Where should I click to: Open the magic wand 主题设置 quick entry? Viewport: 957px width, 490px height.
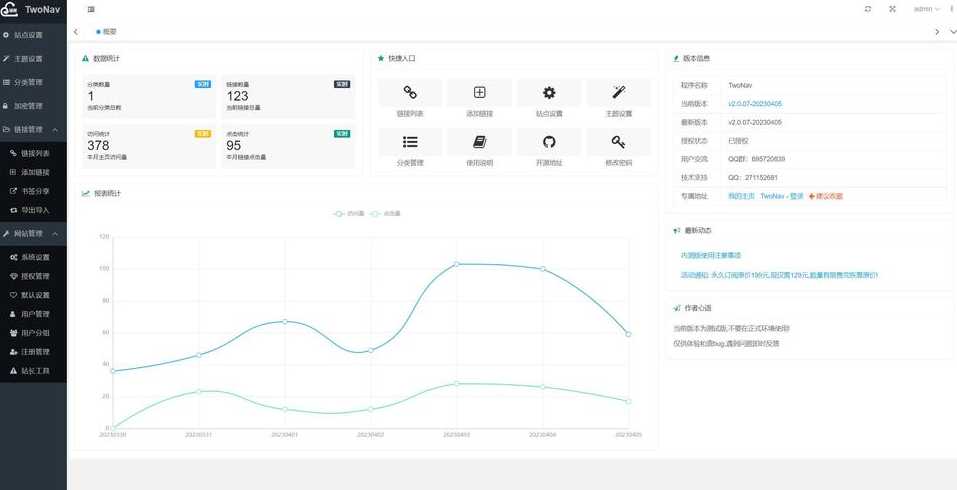pyautogui.click(x=618, y=100)
